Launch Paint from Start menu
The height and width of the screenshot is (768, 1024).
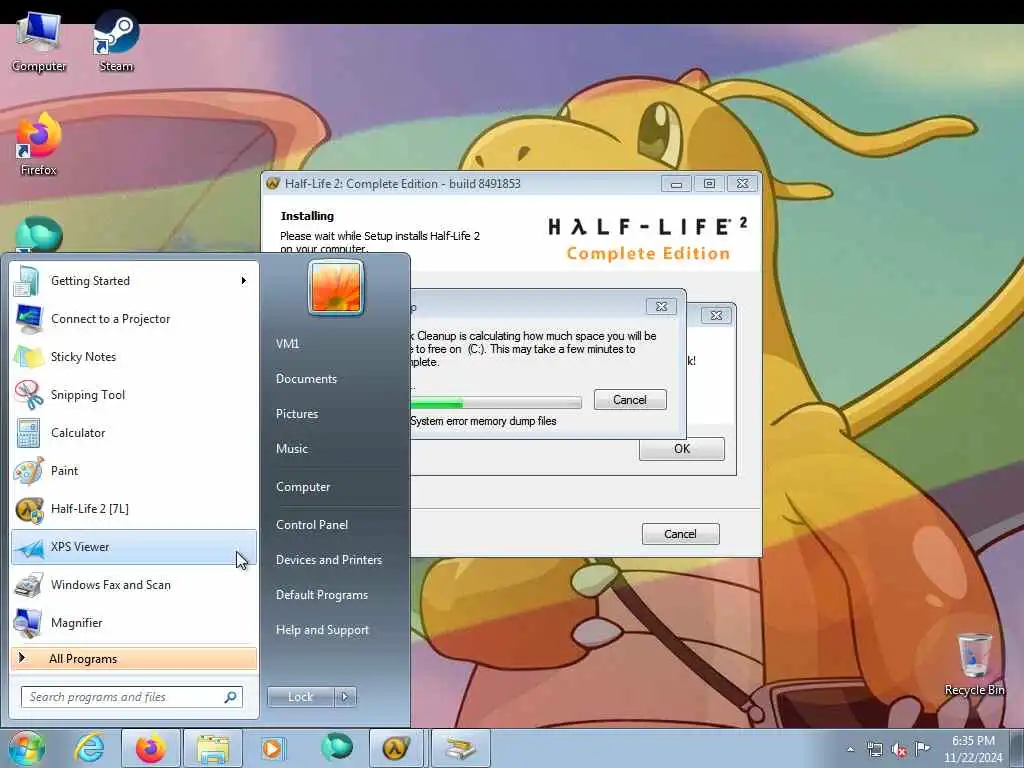134,470
